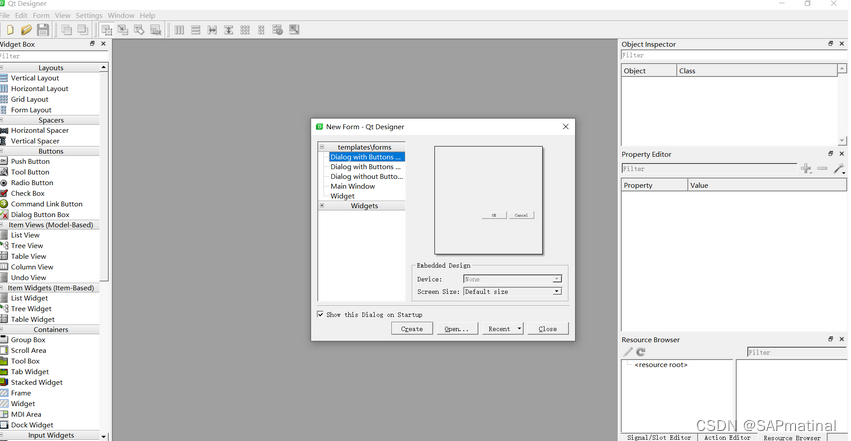Viewport: 851px width, 441px height.
Task: Click the Create button
Action: pyautogui.click(x=412, y=329)
